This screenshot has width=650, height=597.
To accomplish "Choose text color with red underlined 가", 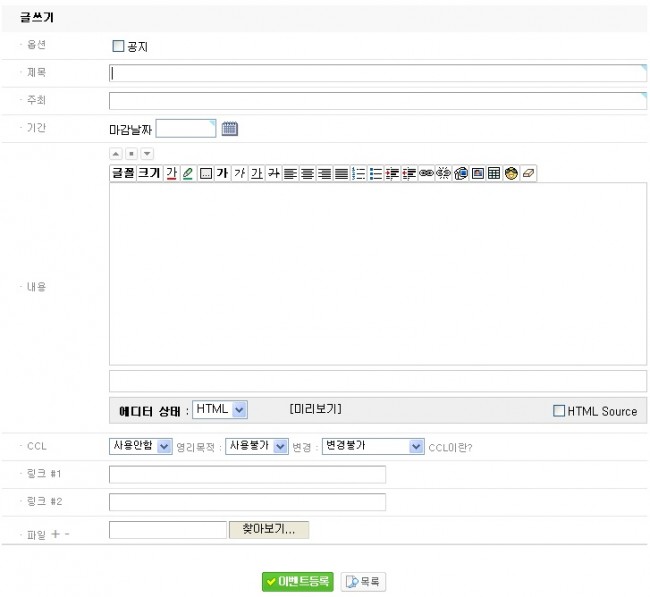I will [x=171, y=173].
